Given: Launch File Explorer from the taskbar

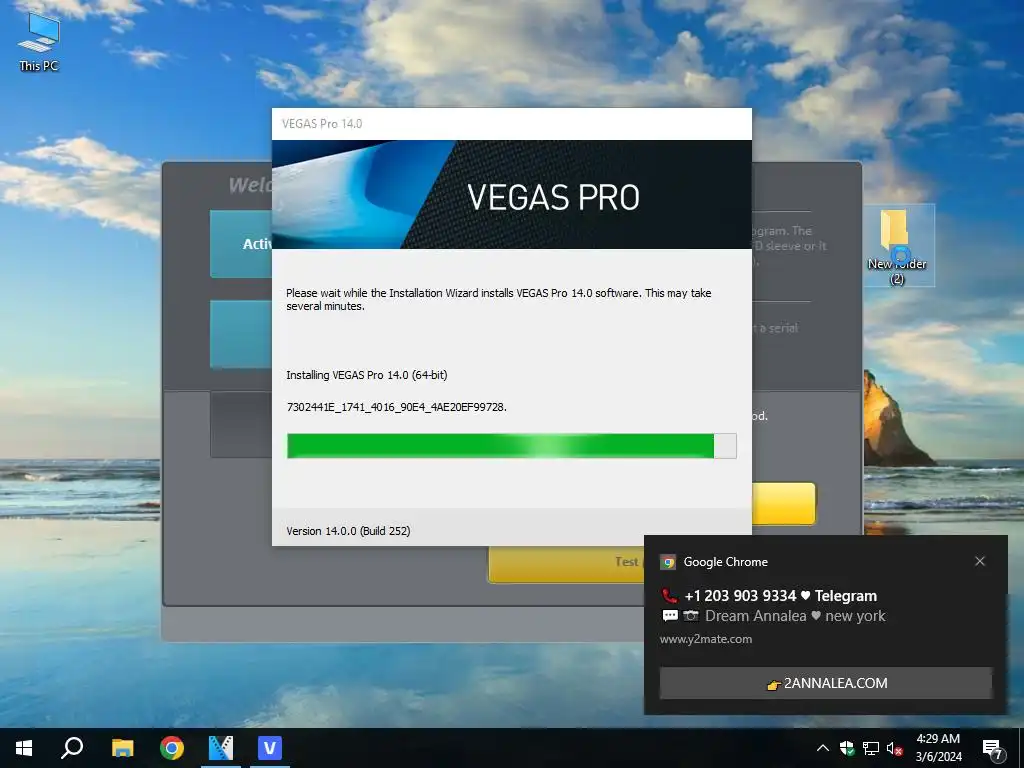Looking at the screenshot, I should [122, 748].
